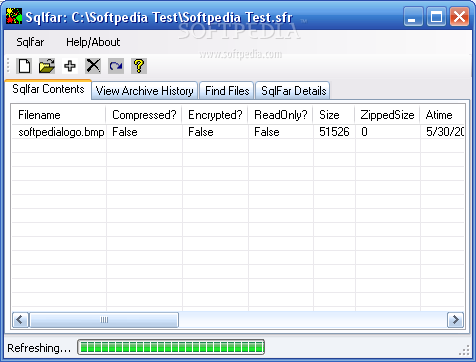This screenshot has height=362, width=476.
Task: Click the horizontal scrollbar thumb
Action: (104, 320)
